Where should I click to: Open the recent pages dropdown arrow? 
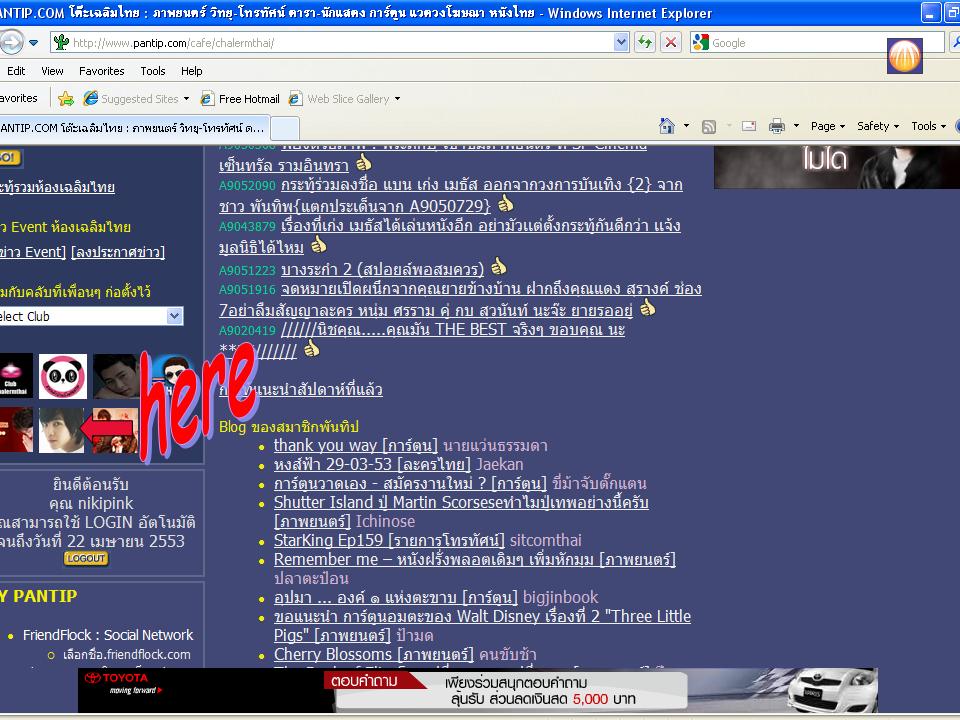pos(34,43)
